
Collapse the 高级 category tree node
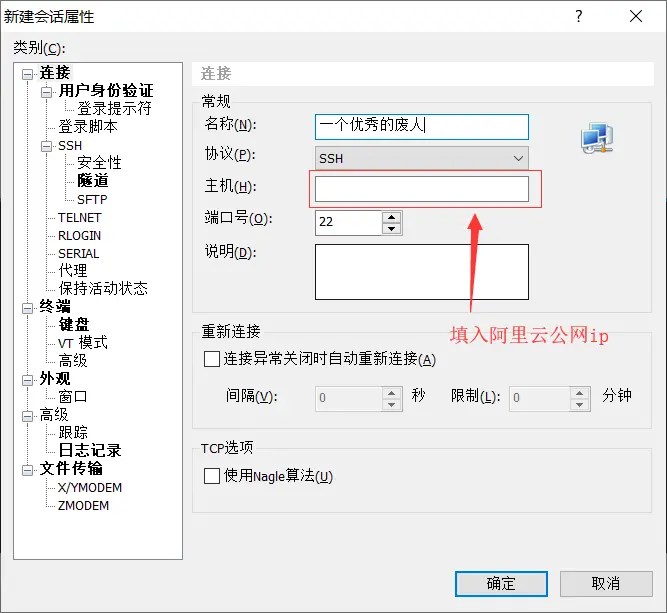27,416
